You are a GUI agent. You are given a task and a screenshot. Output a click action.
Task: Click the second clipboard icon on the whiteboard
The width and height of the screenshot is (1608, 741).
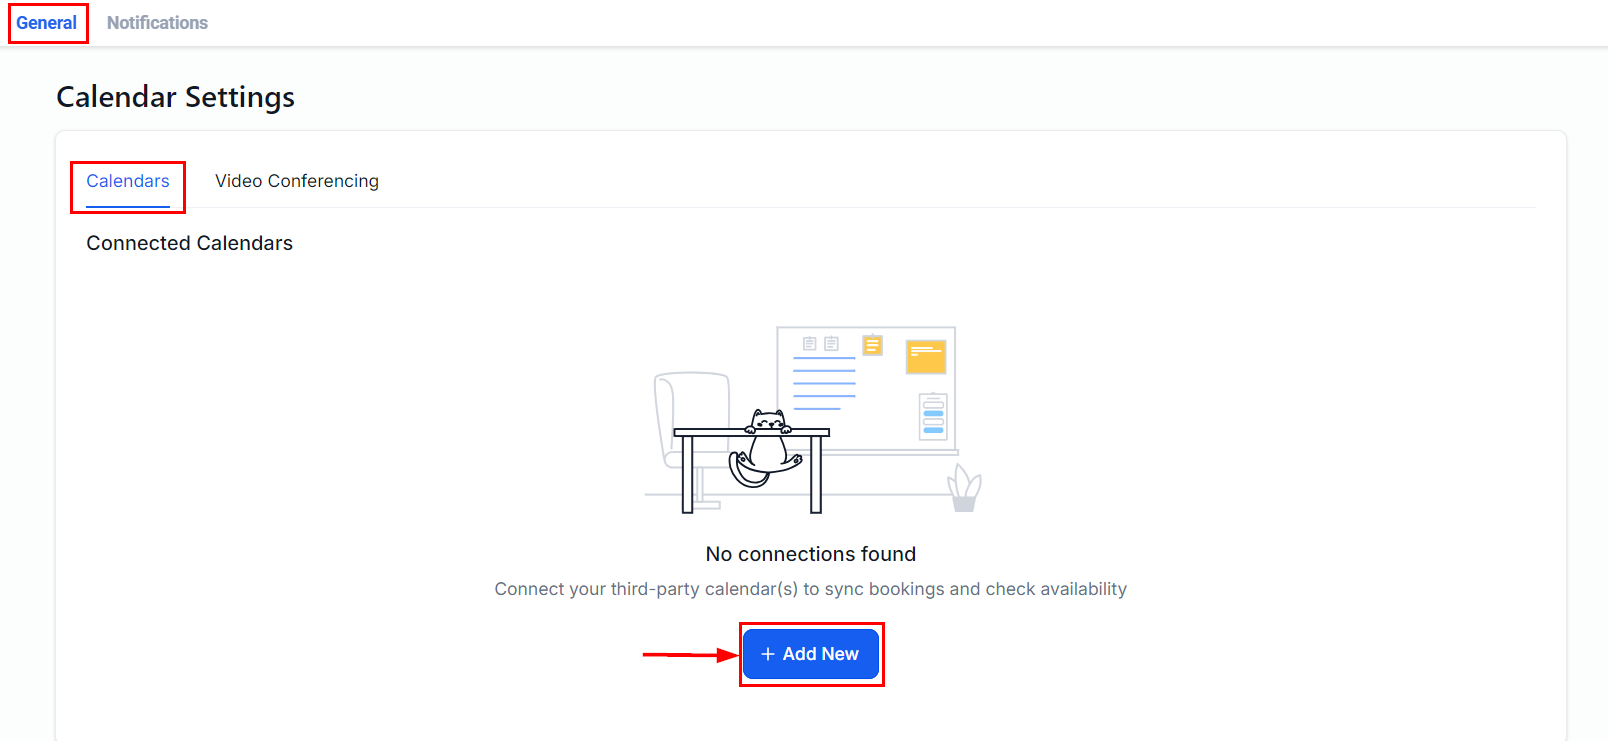point(831,344)
